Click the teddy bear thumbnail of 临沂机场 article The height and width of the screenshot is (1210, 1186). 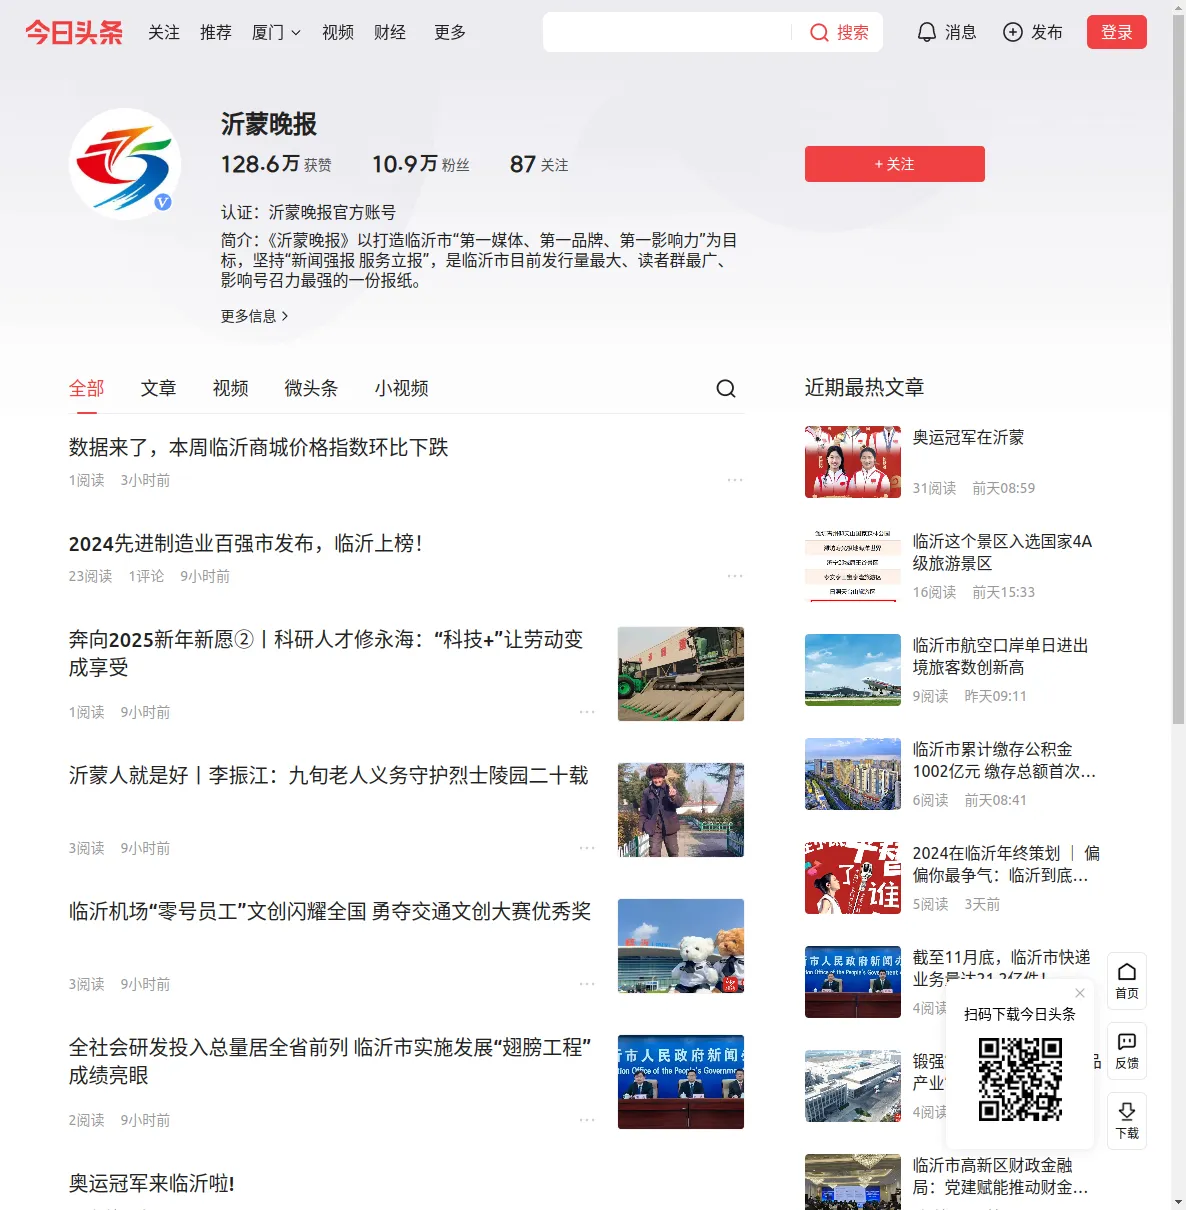coord(681,946)
